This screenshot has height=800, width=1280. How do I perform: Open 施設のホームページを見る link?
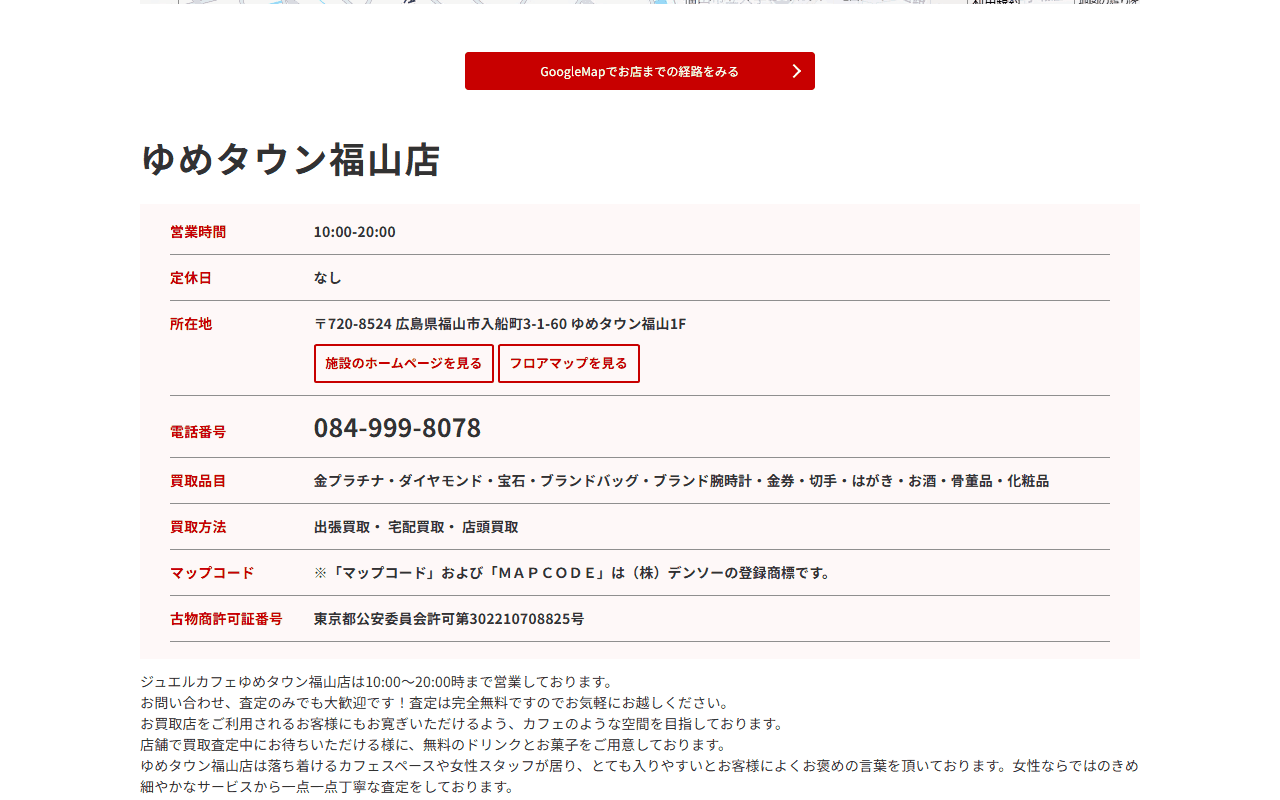(404, 363)
